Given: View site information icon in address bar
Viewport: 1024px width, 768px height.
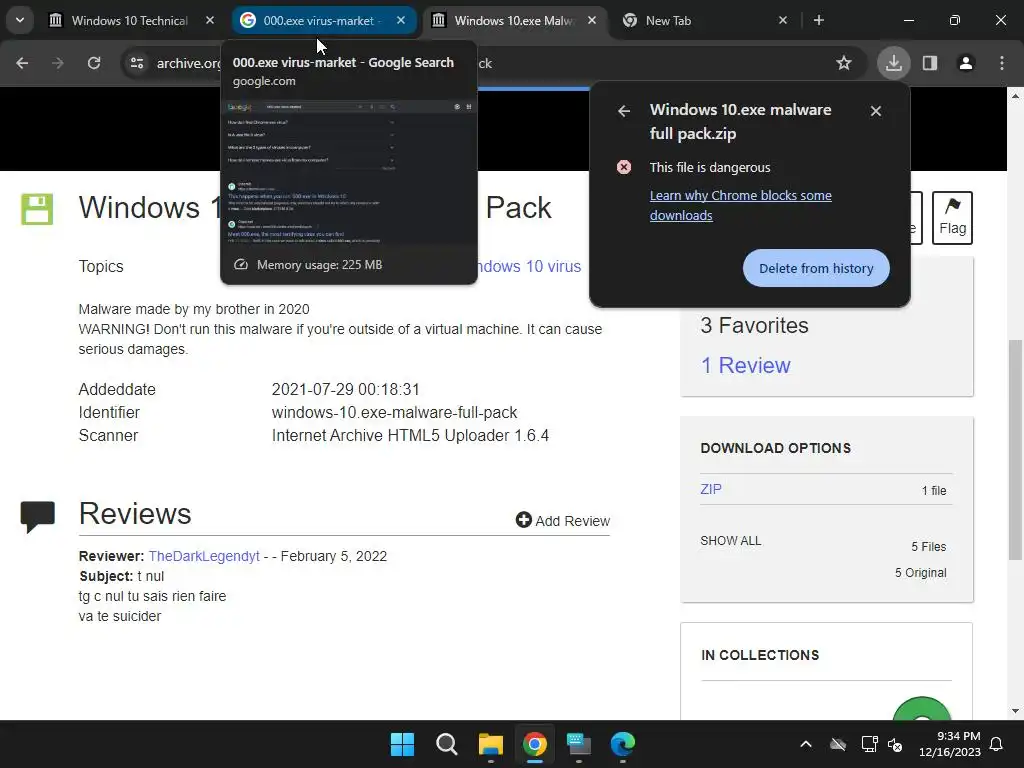Looking at the screenshot, I should tap(137, 63).
